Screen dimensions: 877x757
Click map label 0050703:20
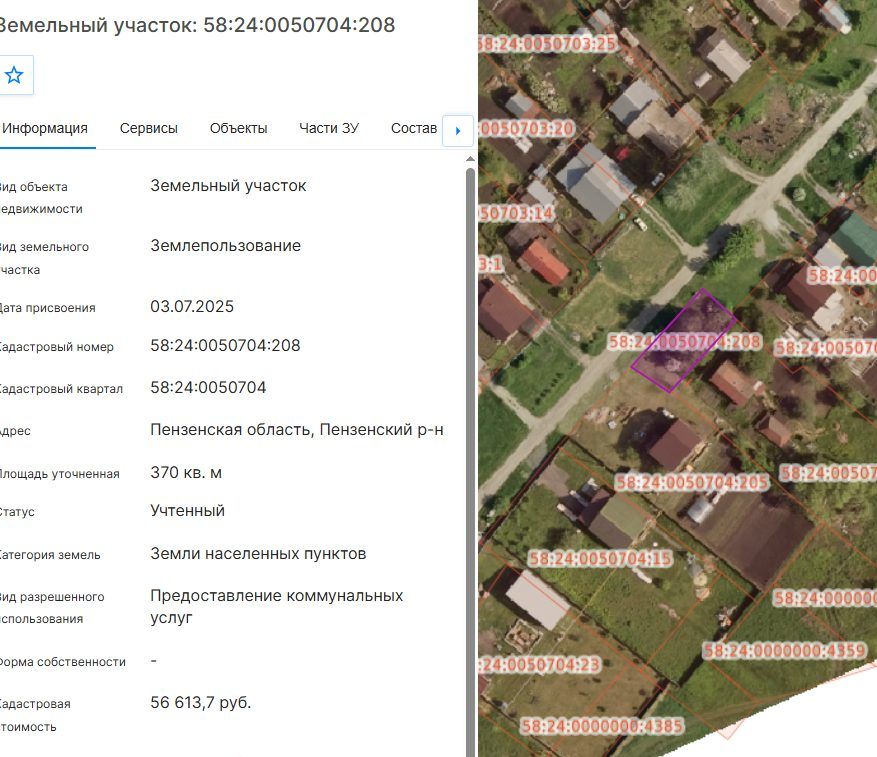(526, 129)
